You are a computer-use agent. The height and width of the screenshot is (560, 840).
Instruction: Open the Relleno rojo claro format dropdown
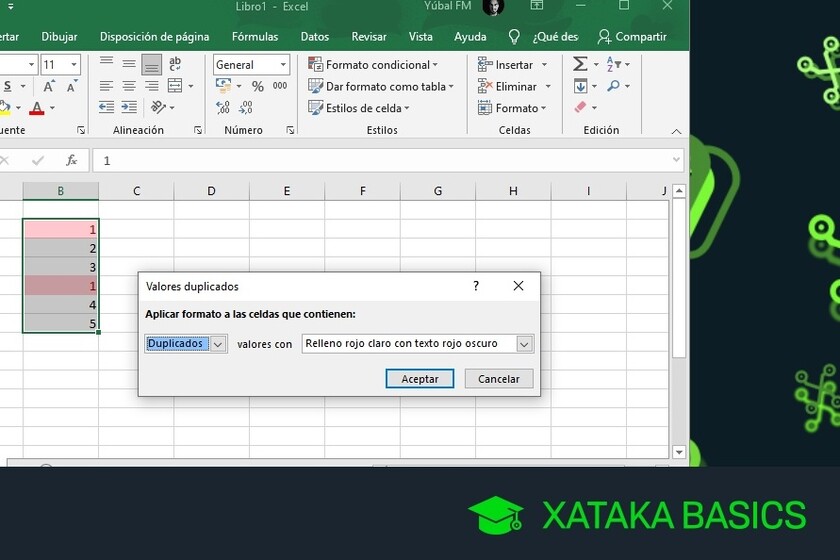pyautogui.click(x=524, y=344)
